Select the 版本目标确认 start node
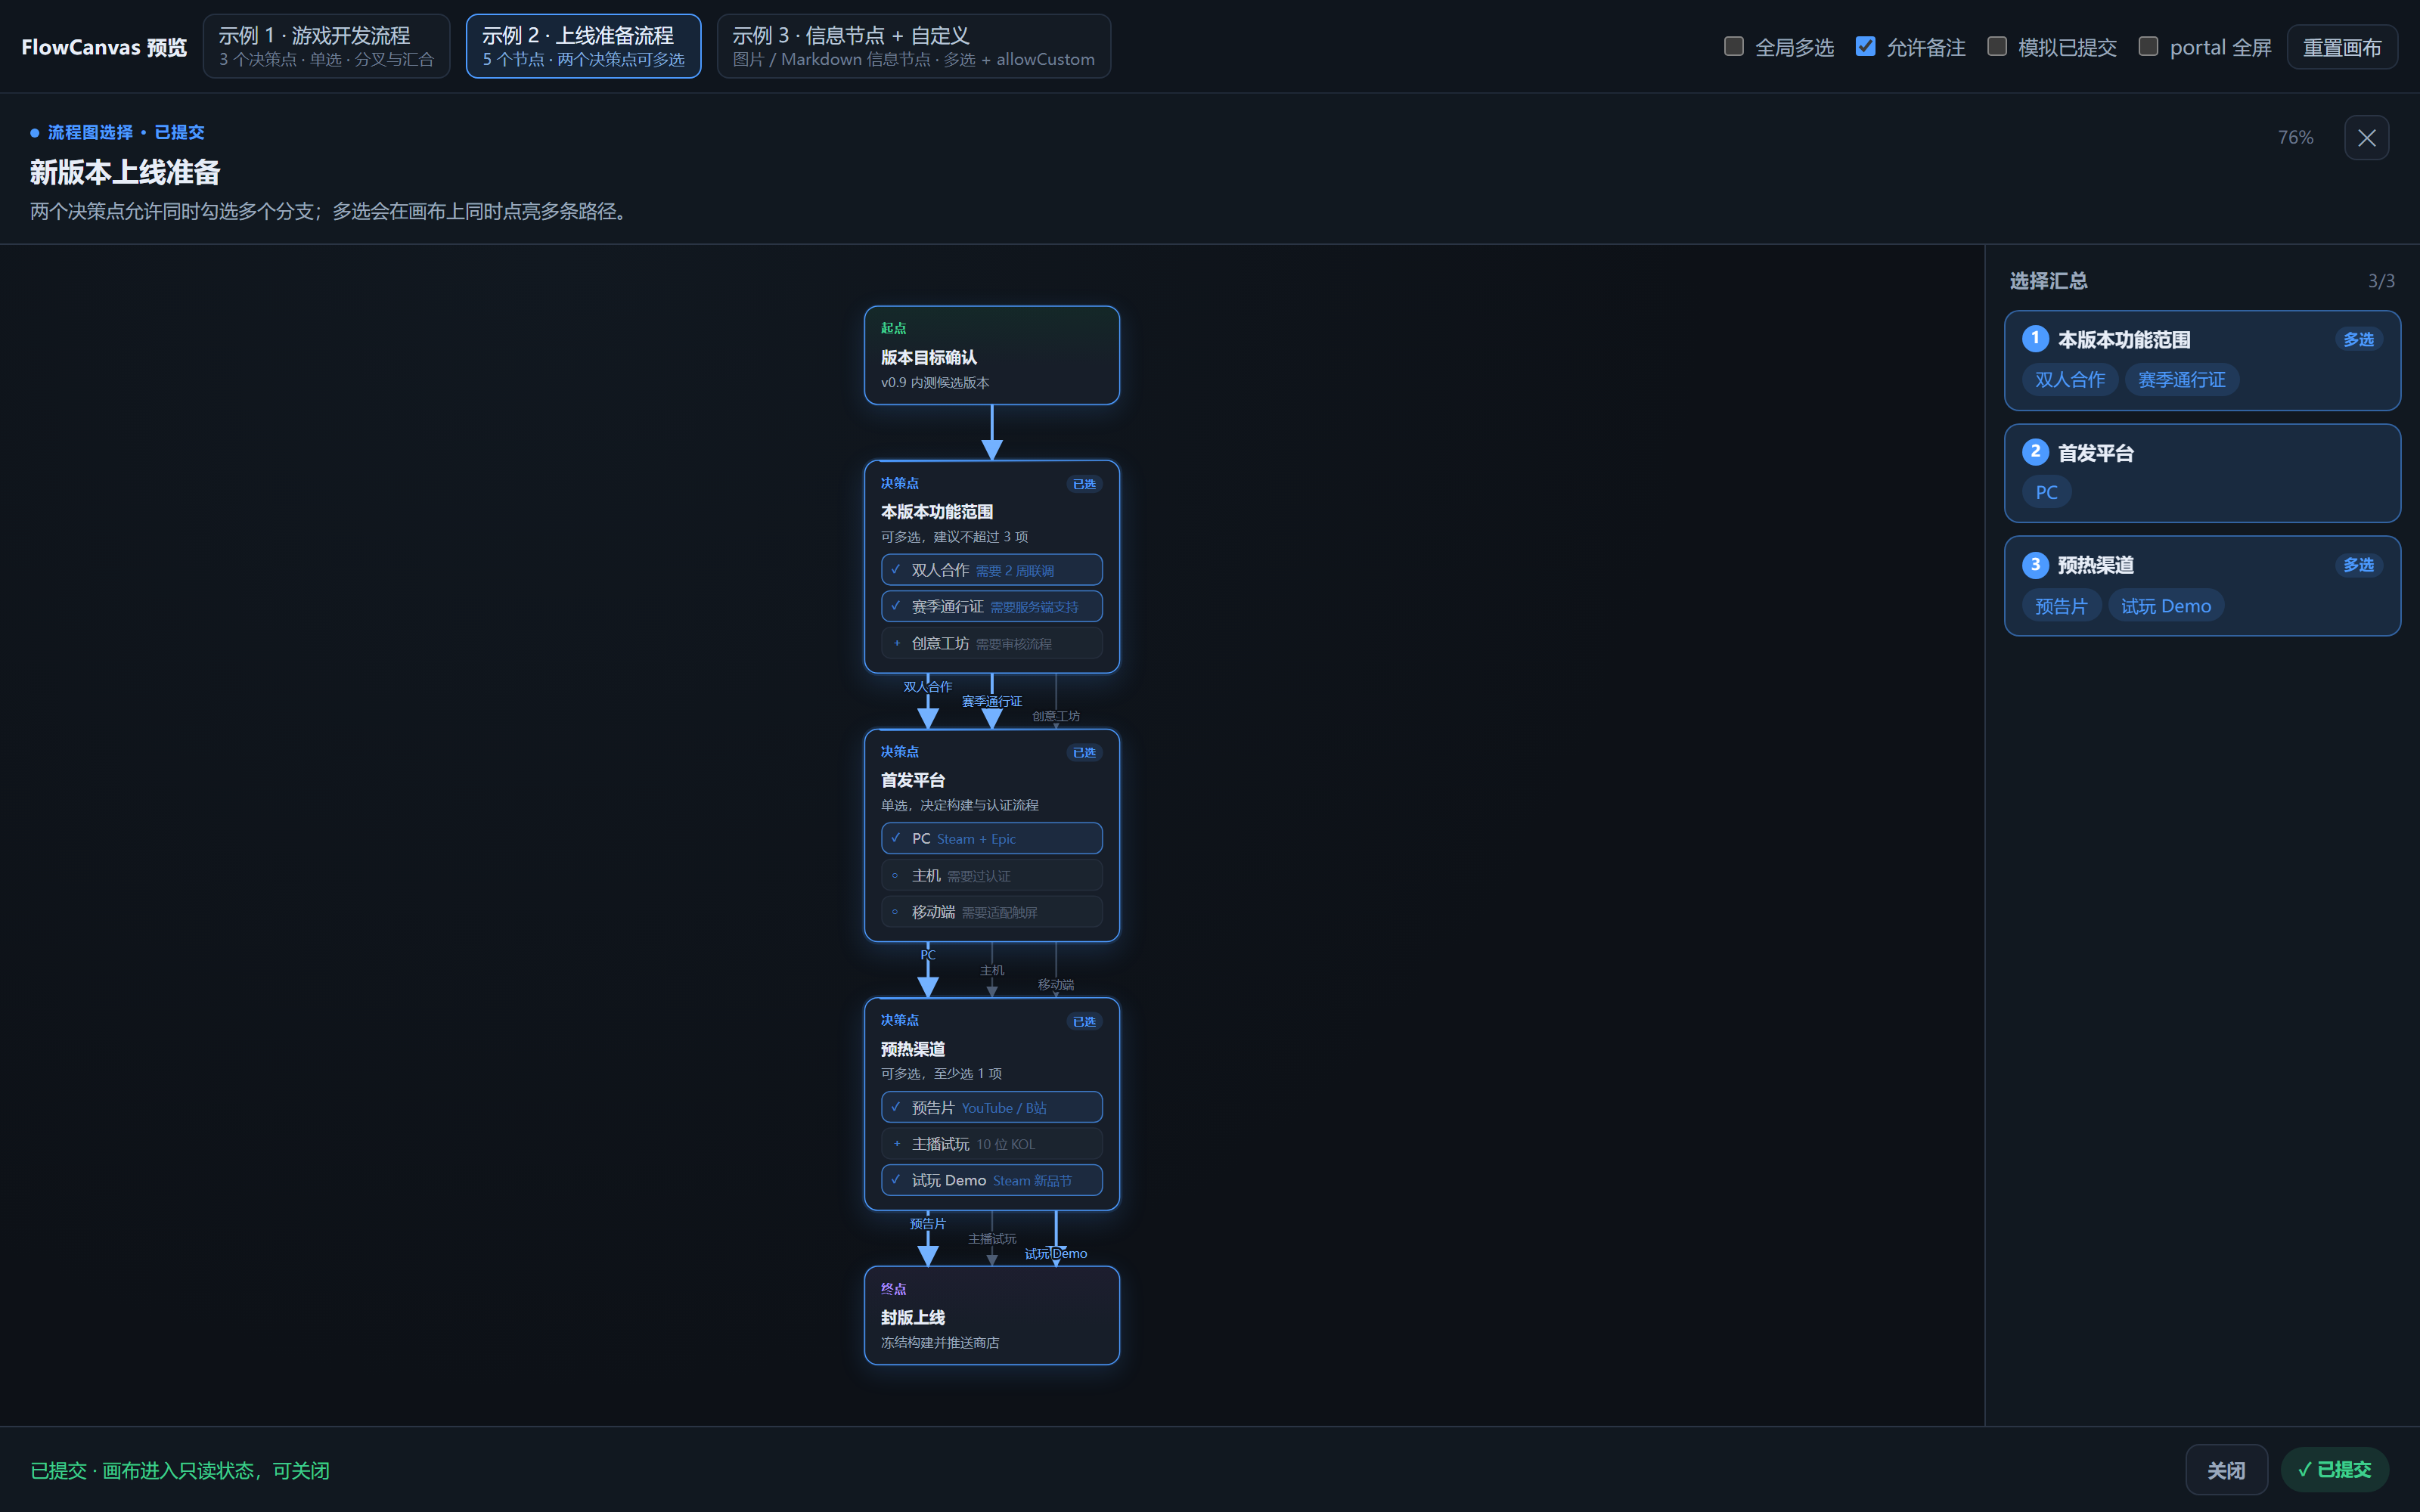Image resolution: width=2420 pixels, height=1512 pixels. [991, 355]
